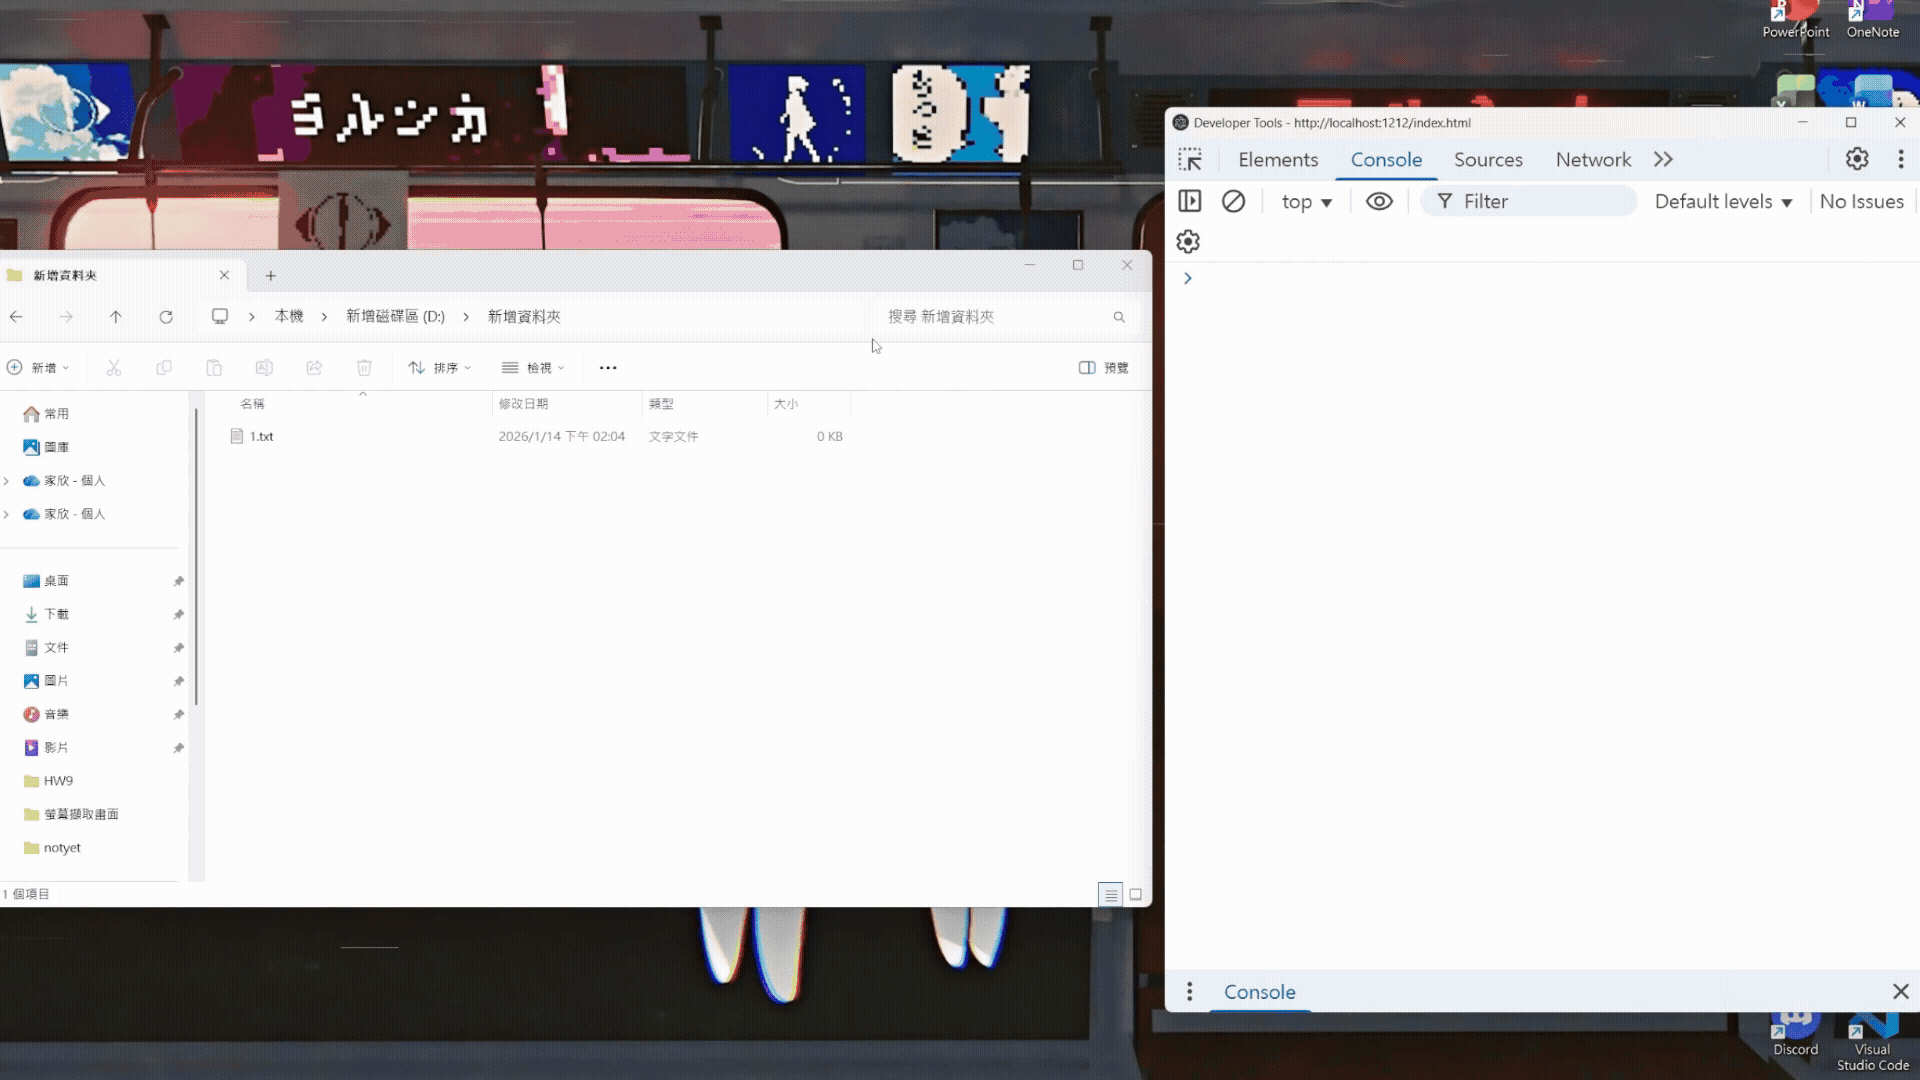Open the top context dropdown
The height and width of the screenshot is (1080, 1920).
click(1306, 202)
